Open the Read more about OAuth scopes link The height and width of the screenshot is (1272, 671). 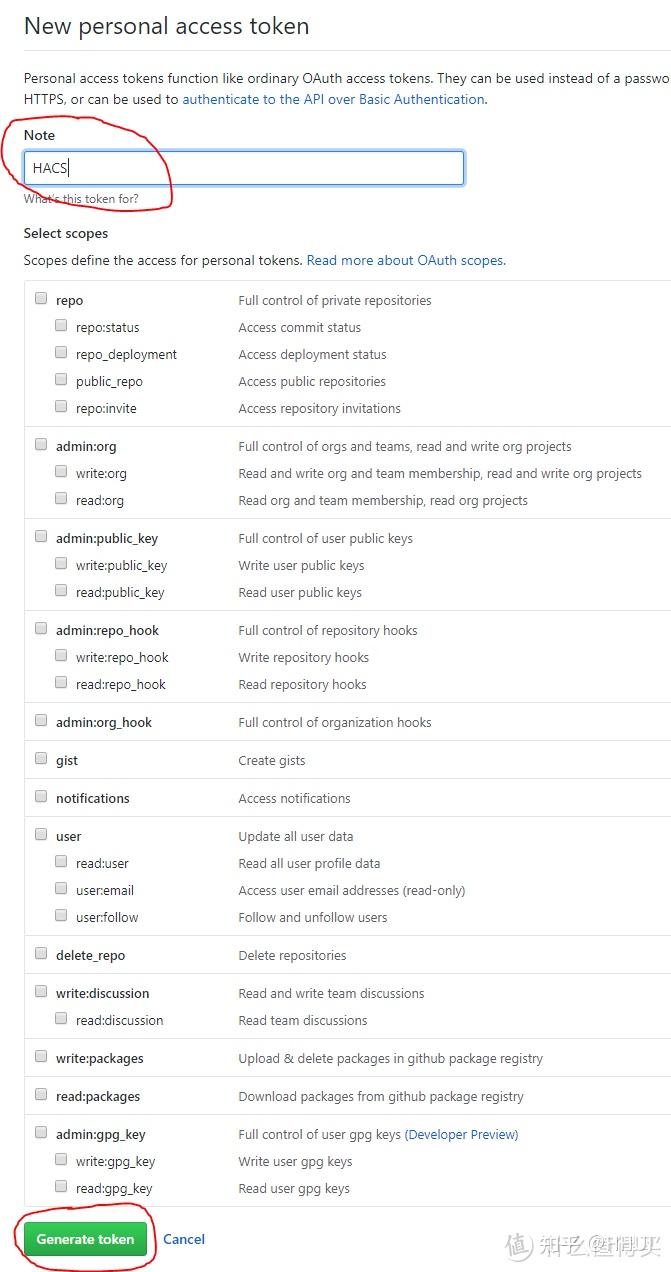[405, 260]
